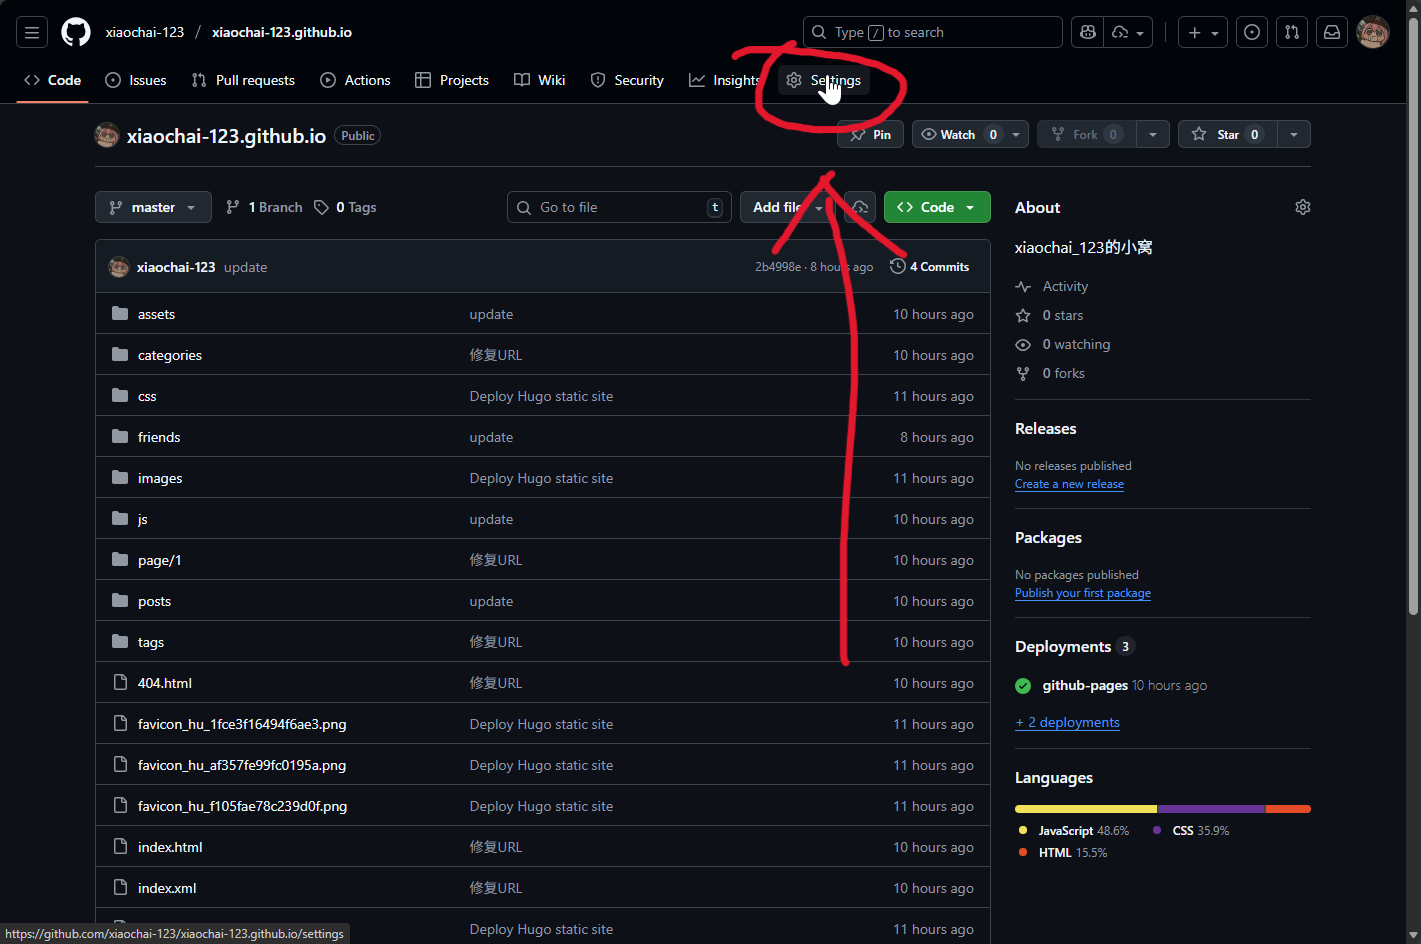
Task: Open the hamburger navigation menu
Action: point(32,32)
